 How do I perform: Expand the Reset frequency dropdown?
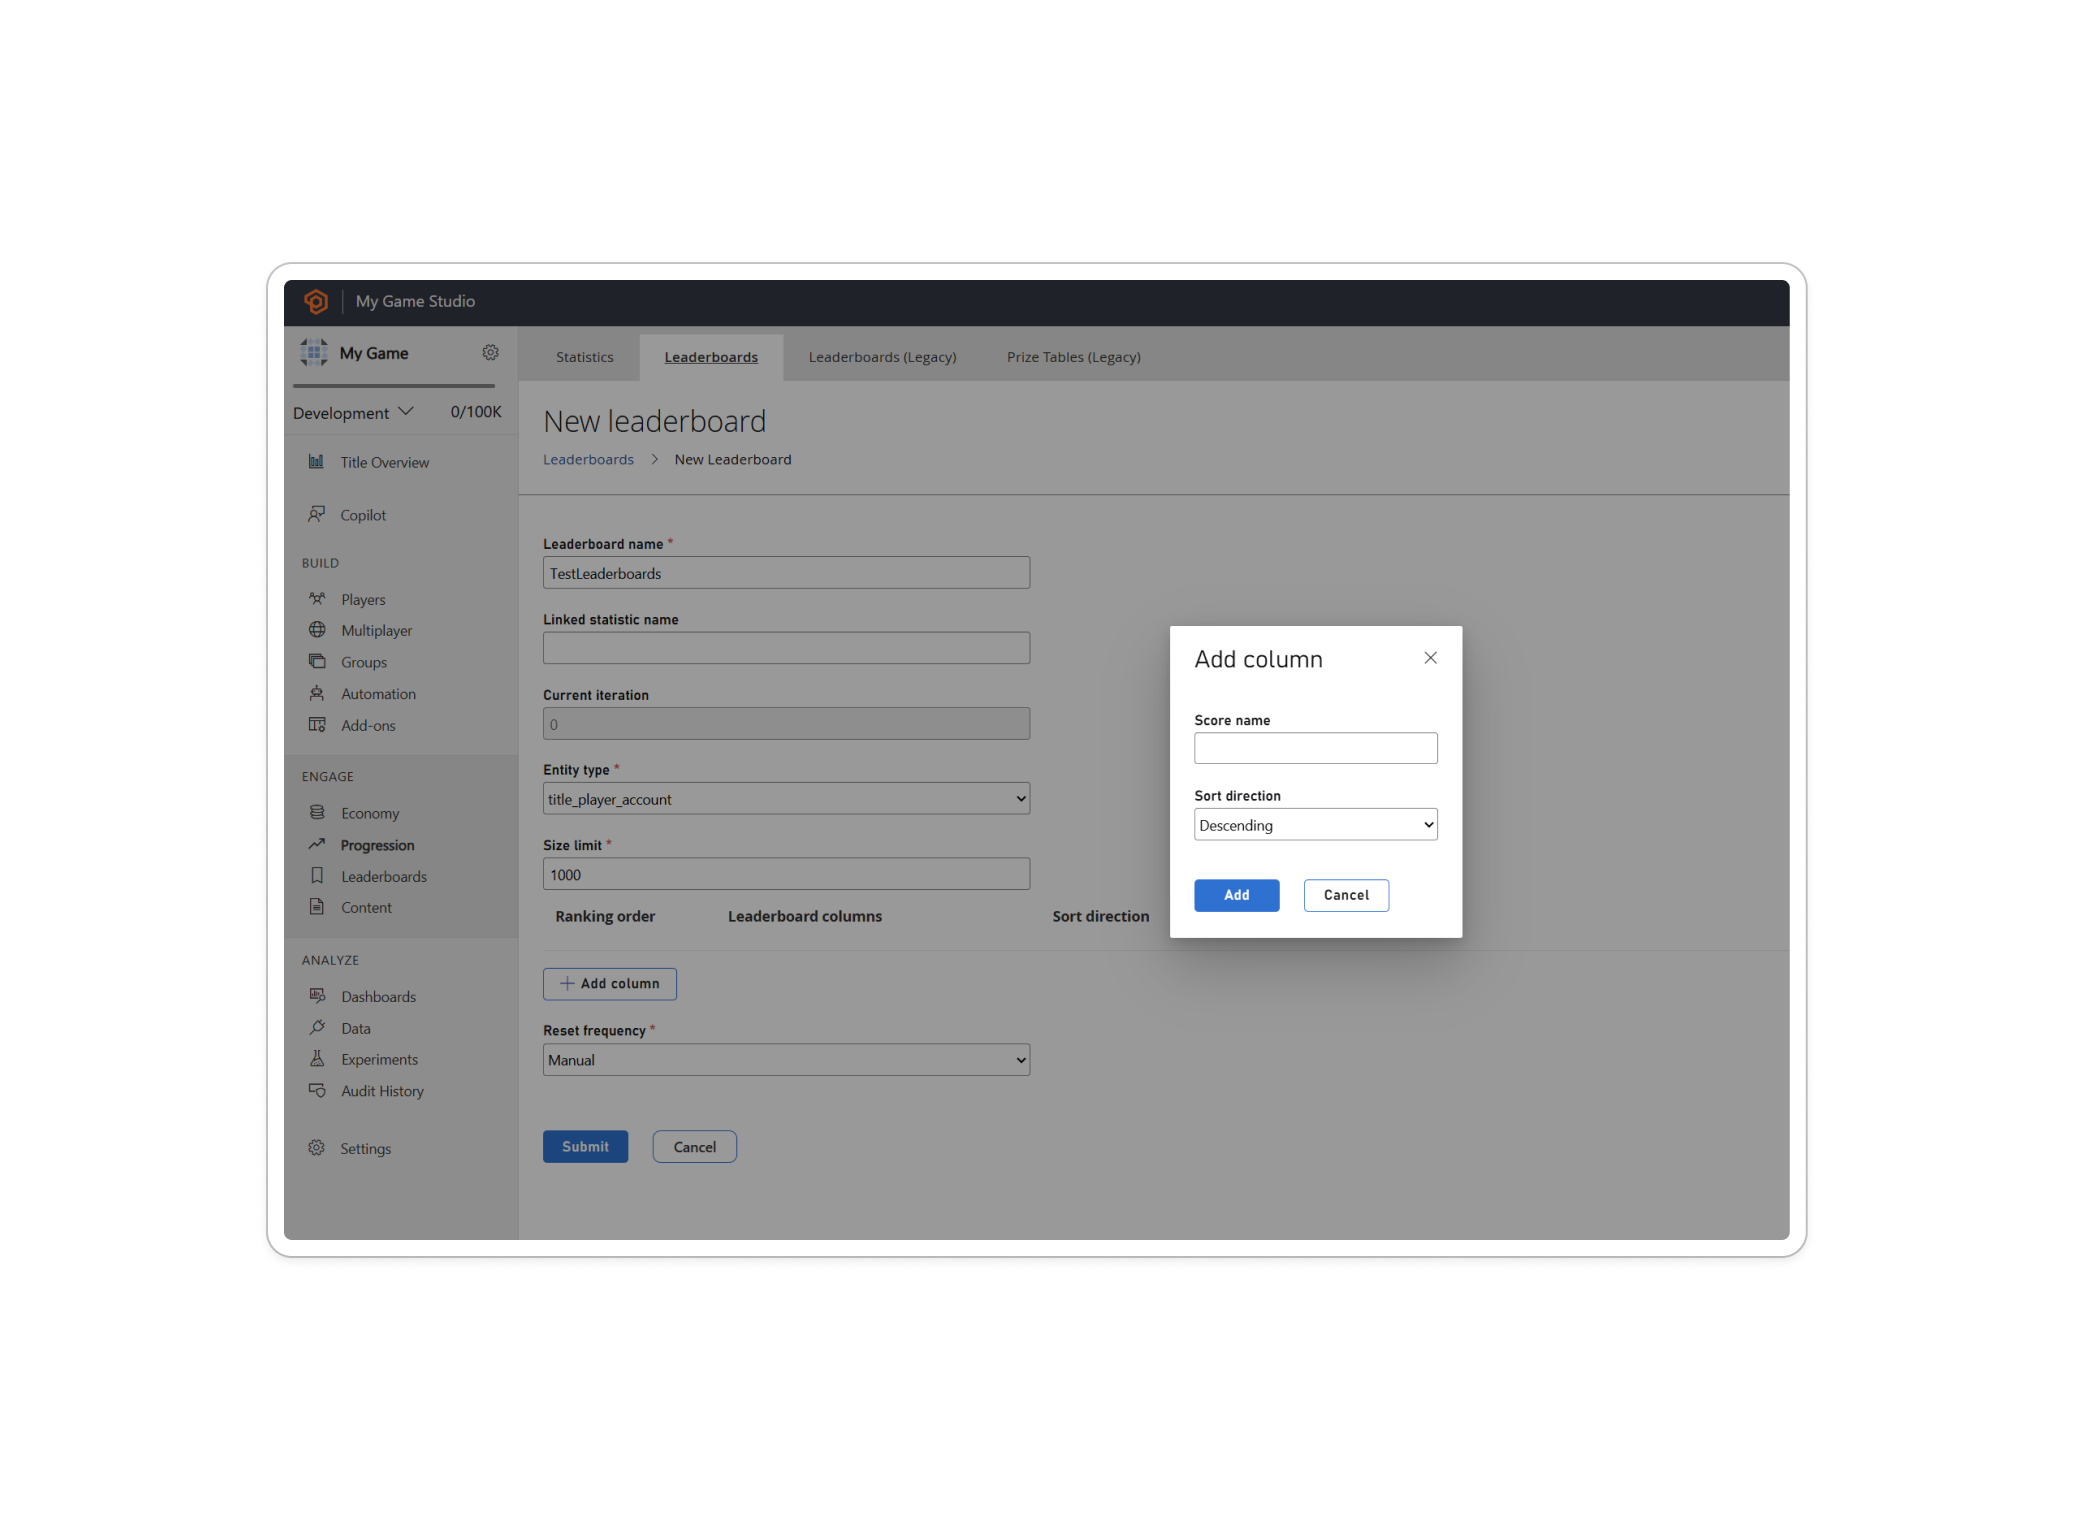787,1058
